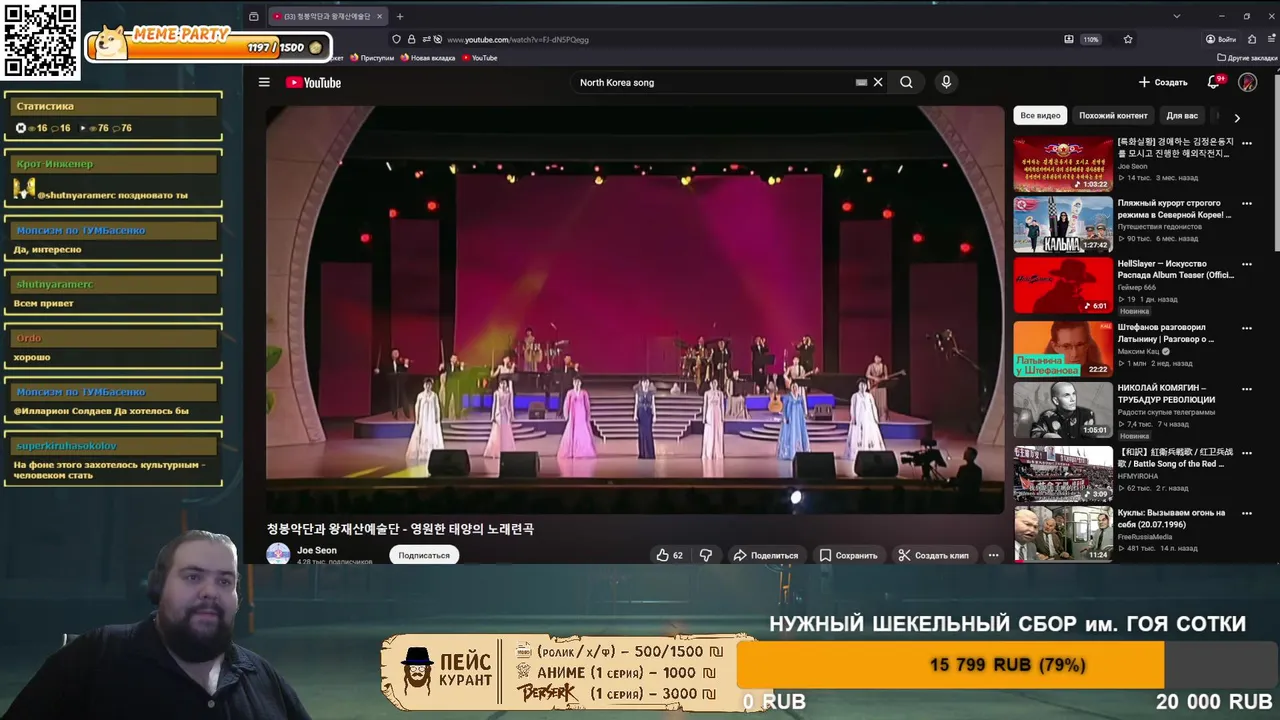Viewport: 1280px width, 720px height.
Task: Open a new browser tab with plus
Action: [x=400, y=16]
